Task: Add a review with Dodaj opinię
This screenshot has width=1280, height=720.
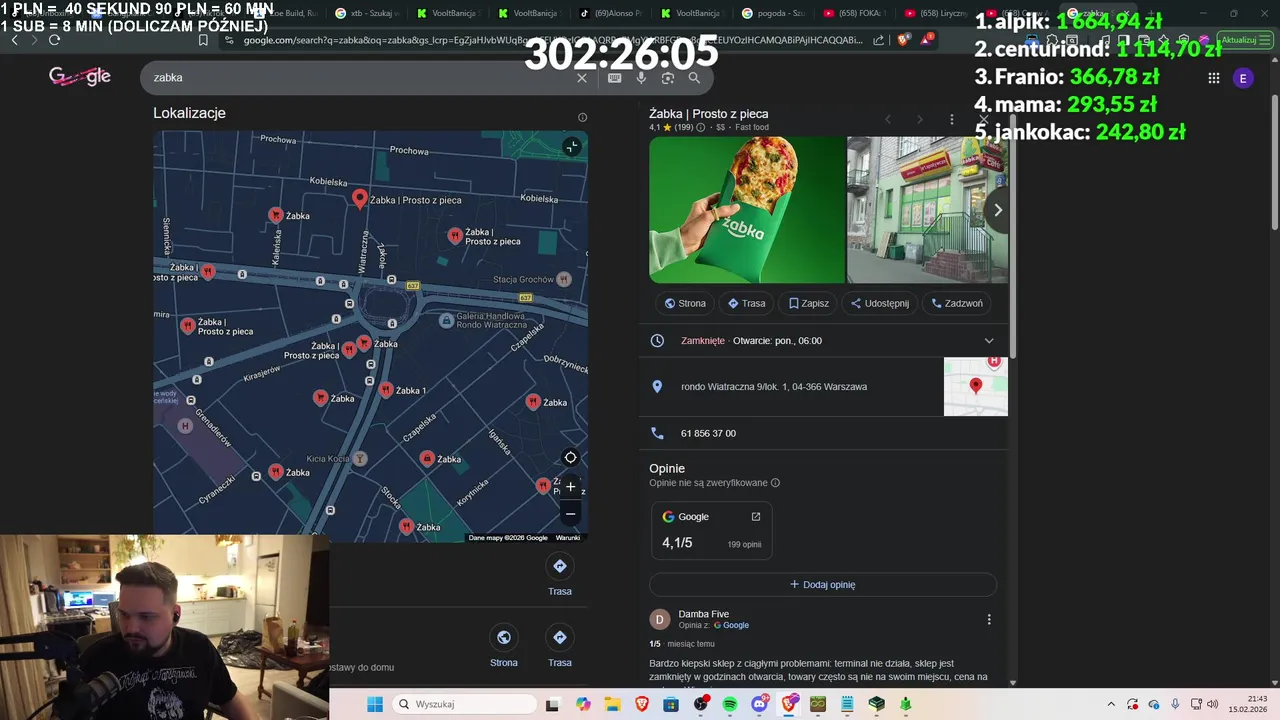Action: 823,584
